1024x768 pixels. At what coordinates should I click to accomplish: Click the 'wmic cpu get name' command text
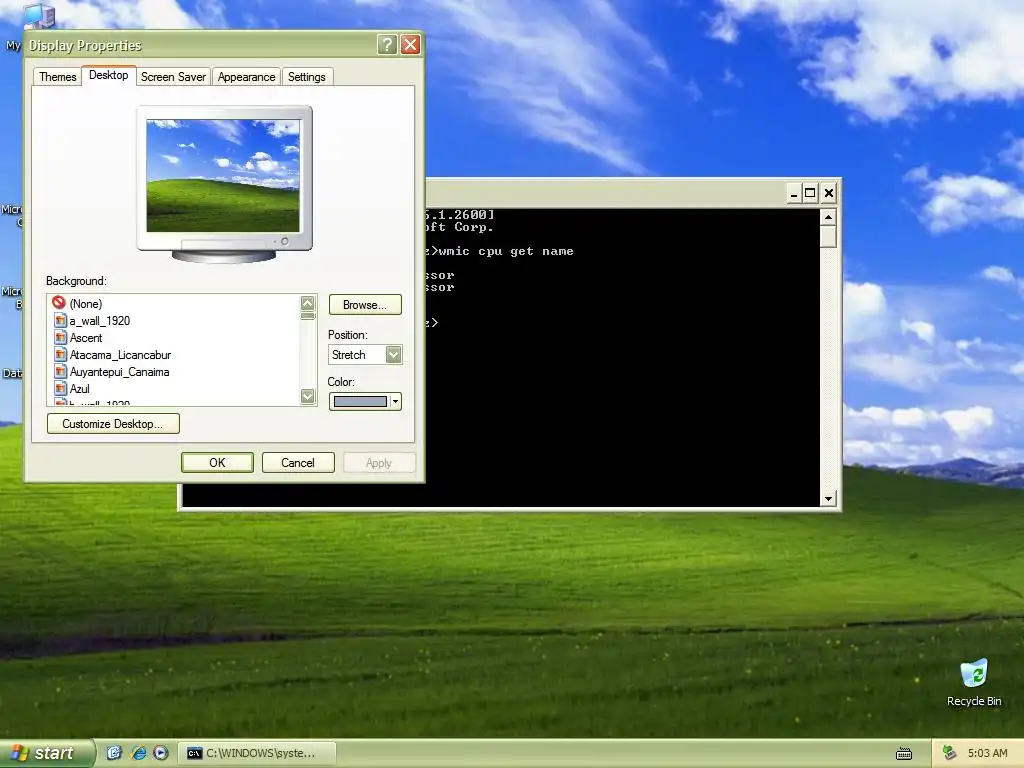[x=506, y=251]
